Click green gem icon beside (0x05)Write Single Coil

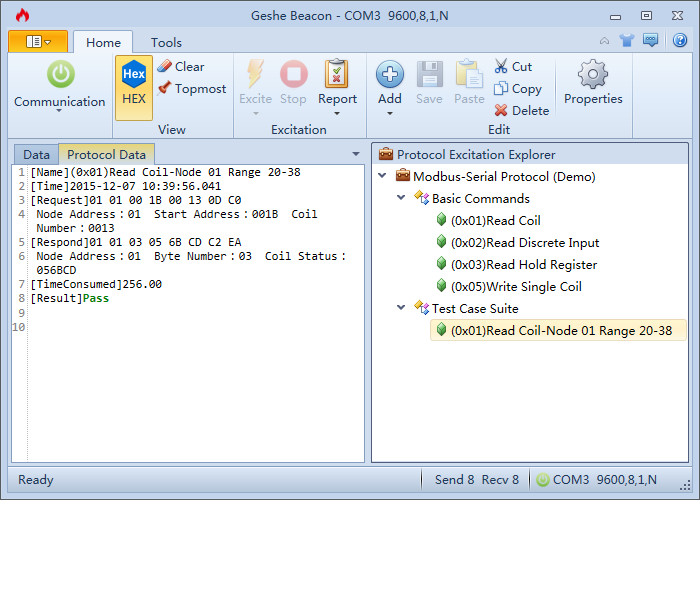tap(441, 285)
